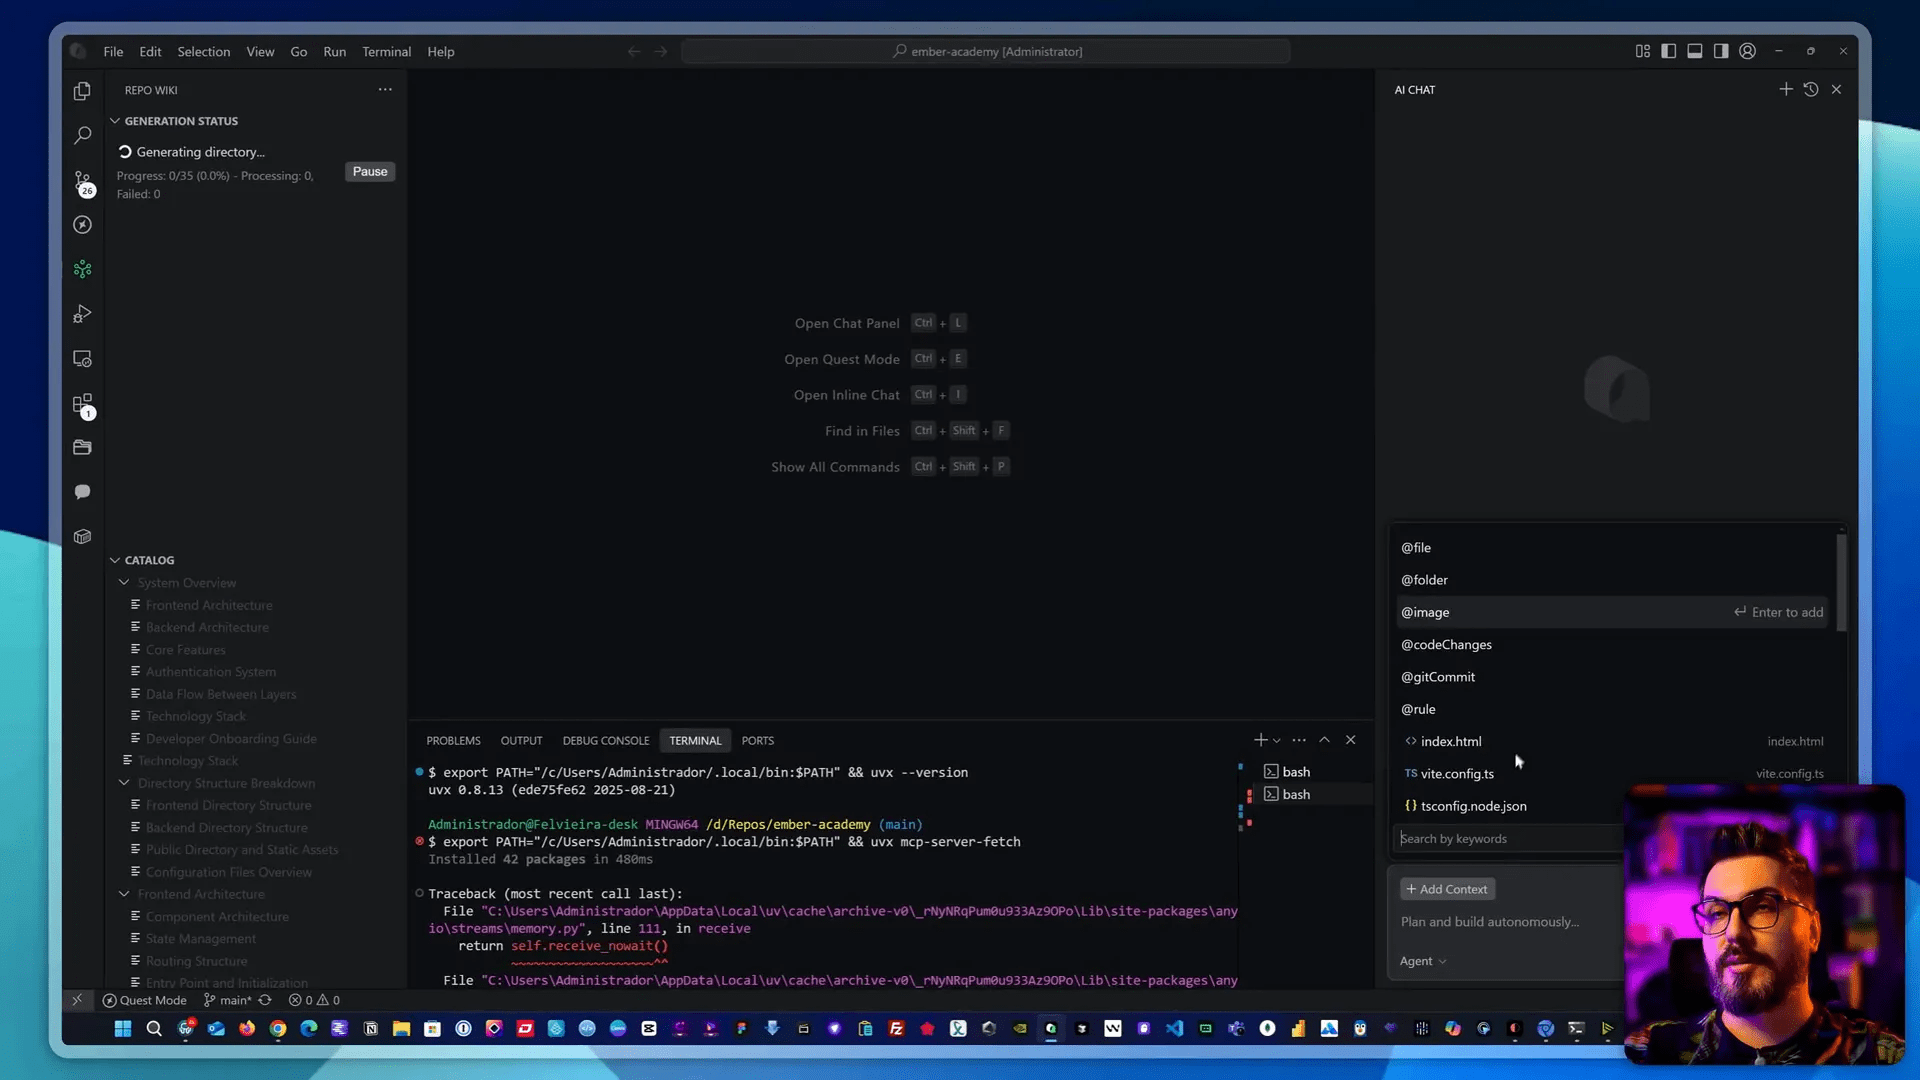Open Run and Debug view

[82, 314]
